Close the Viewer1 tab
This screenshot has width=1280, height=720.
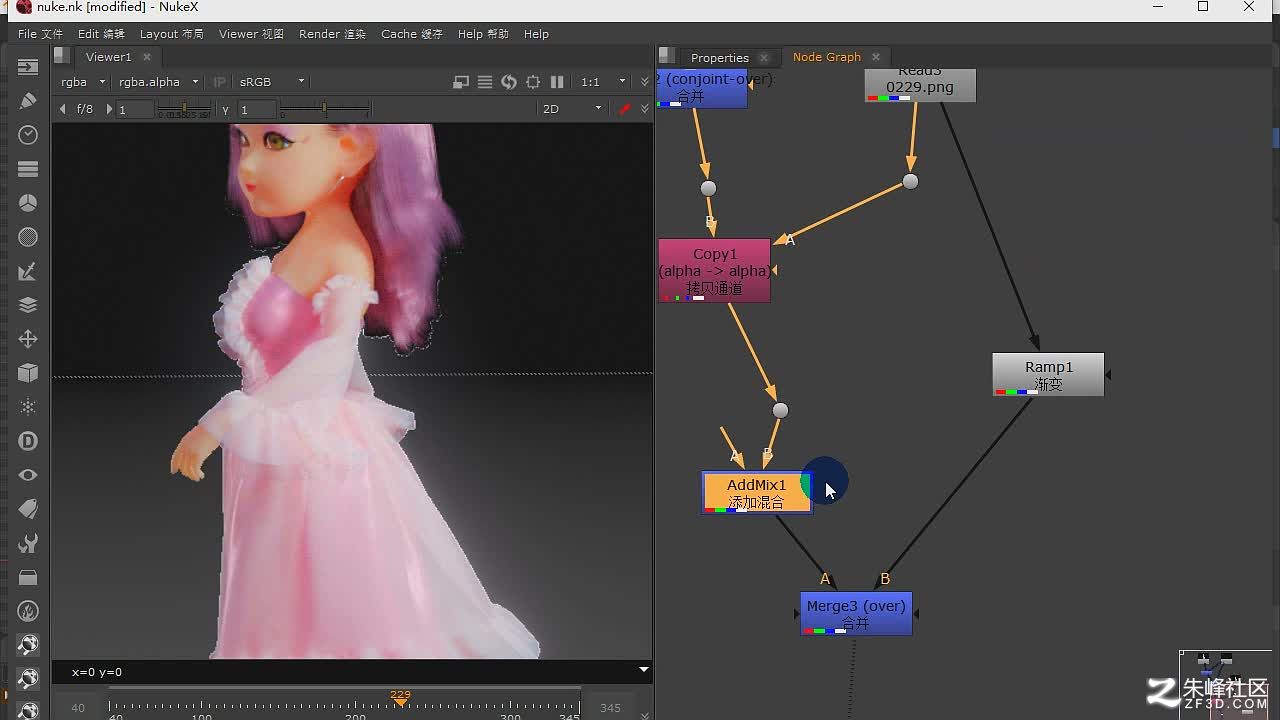146,57
